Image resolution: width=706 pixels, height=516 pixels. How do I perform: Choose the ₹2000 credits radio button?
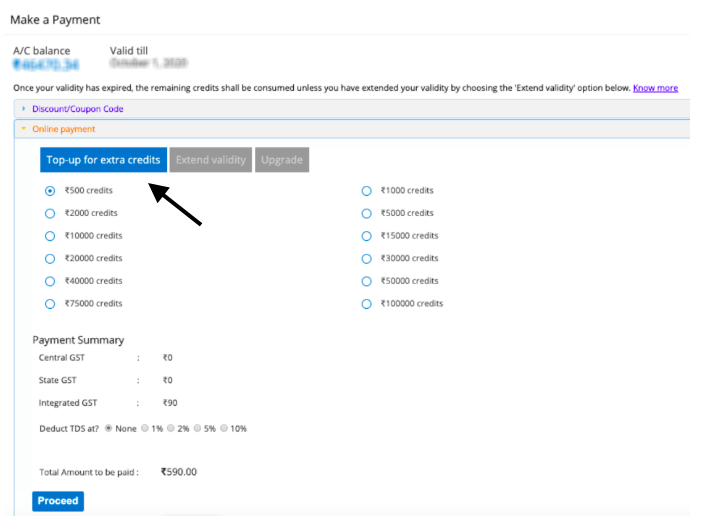coord(50,213)
